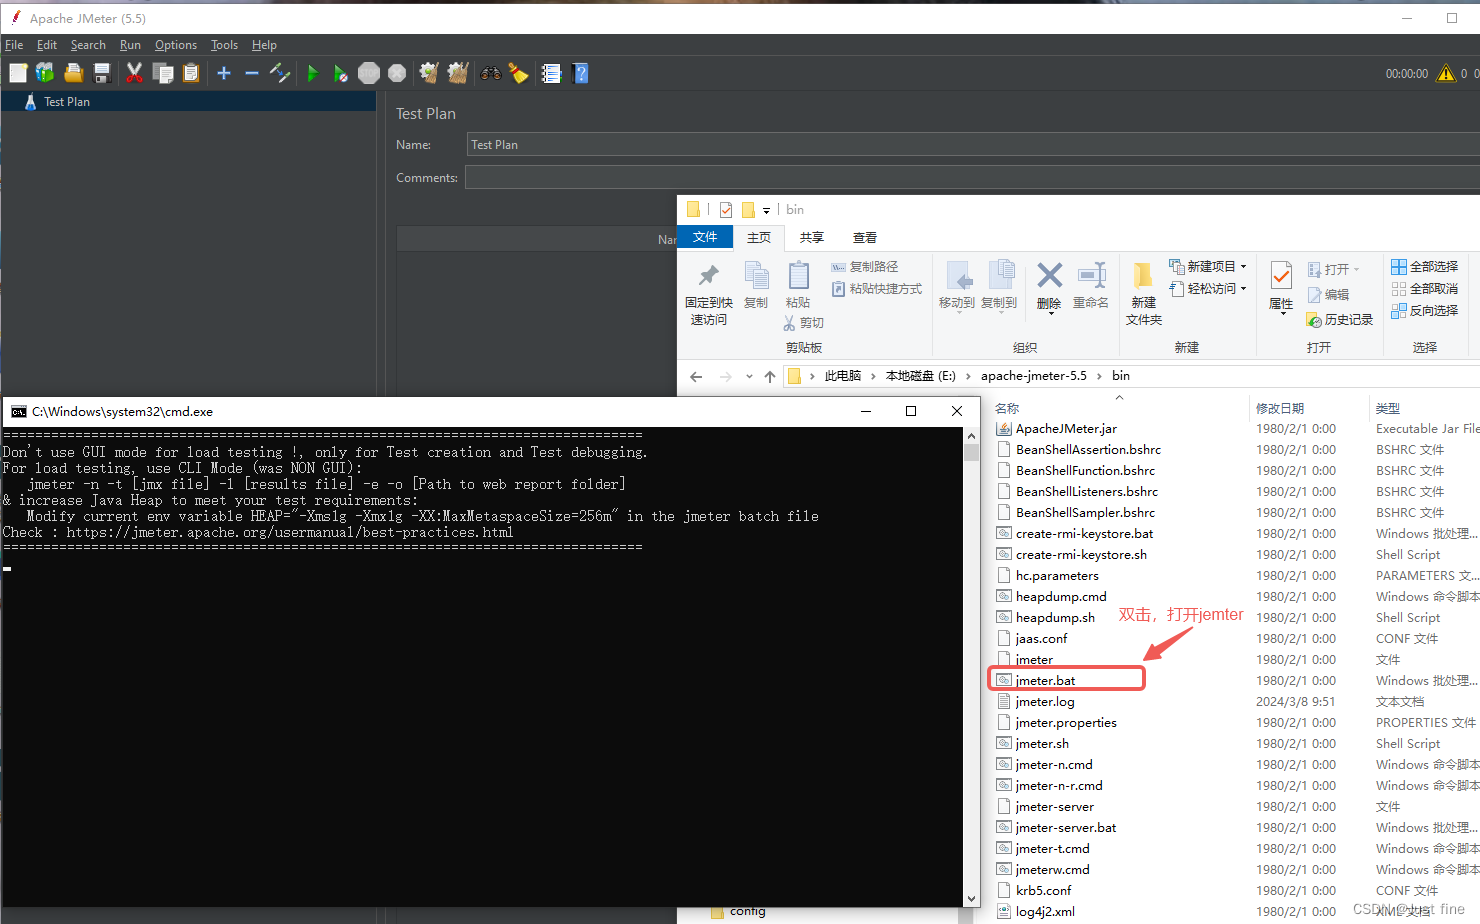The height and width of the screenshot is (924, 1480).
Task: Open Search via binoculars icon
Action: pyautogui.click(x=491, y=73)
